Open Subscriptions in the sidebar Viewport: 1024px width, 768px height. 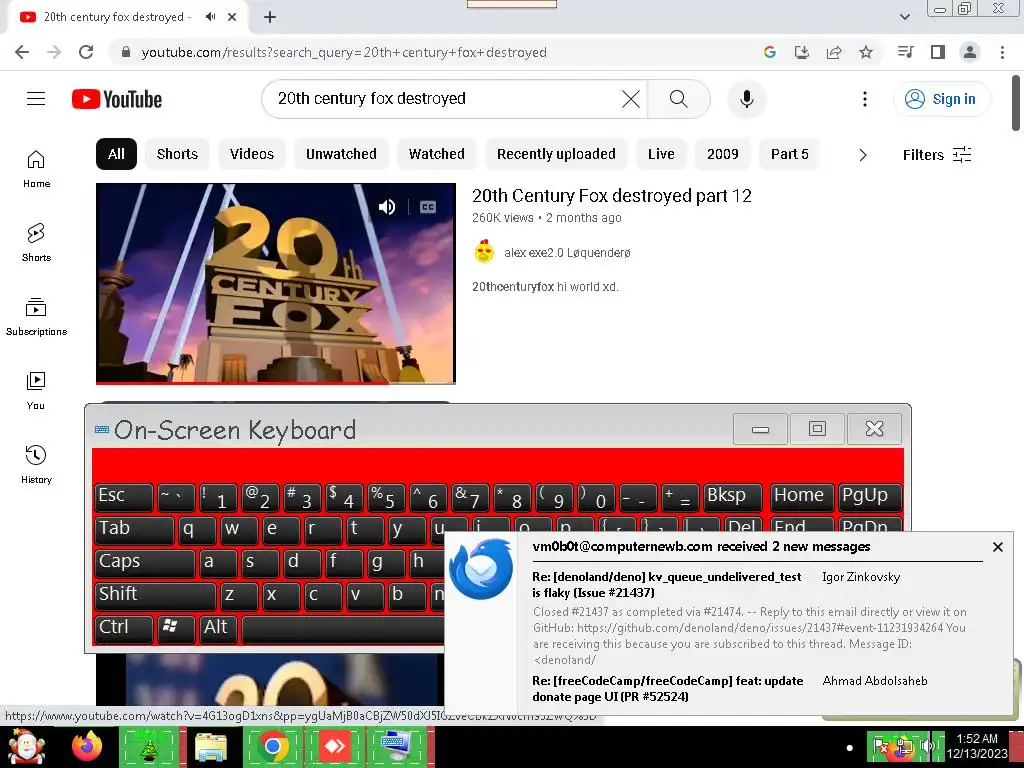point(36,316)
